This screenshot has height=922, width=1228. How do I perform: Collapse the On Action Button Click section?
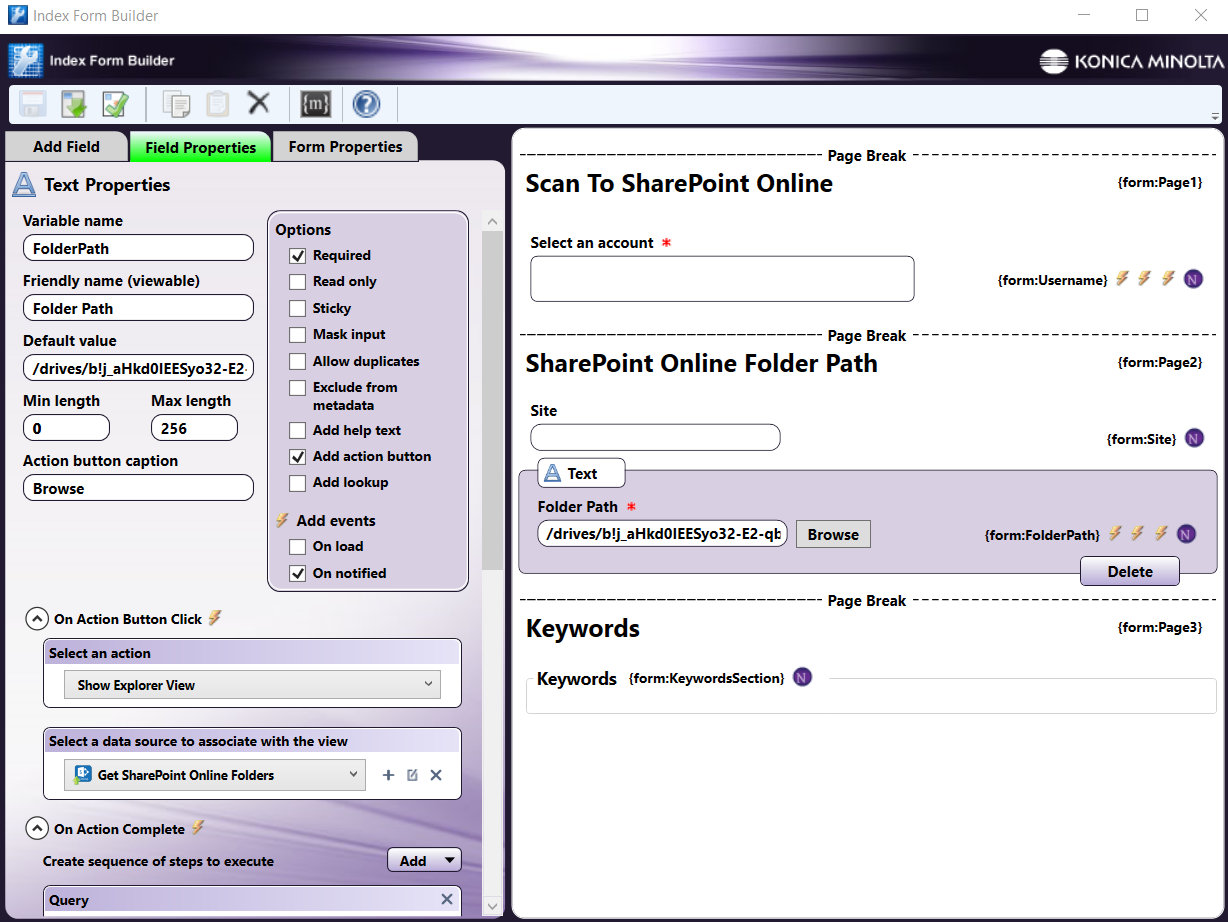pyautogui.click(x=37, y=619)
